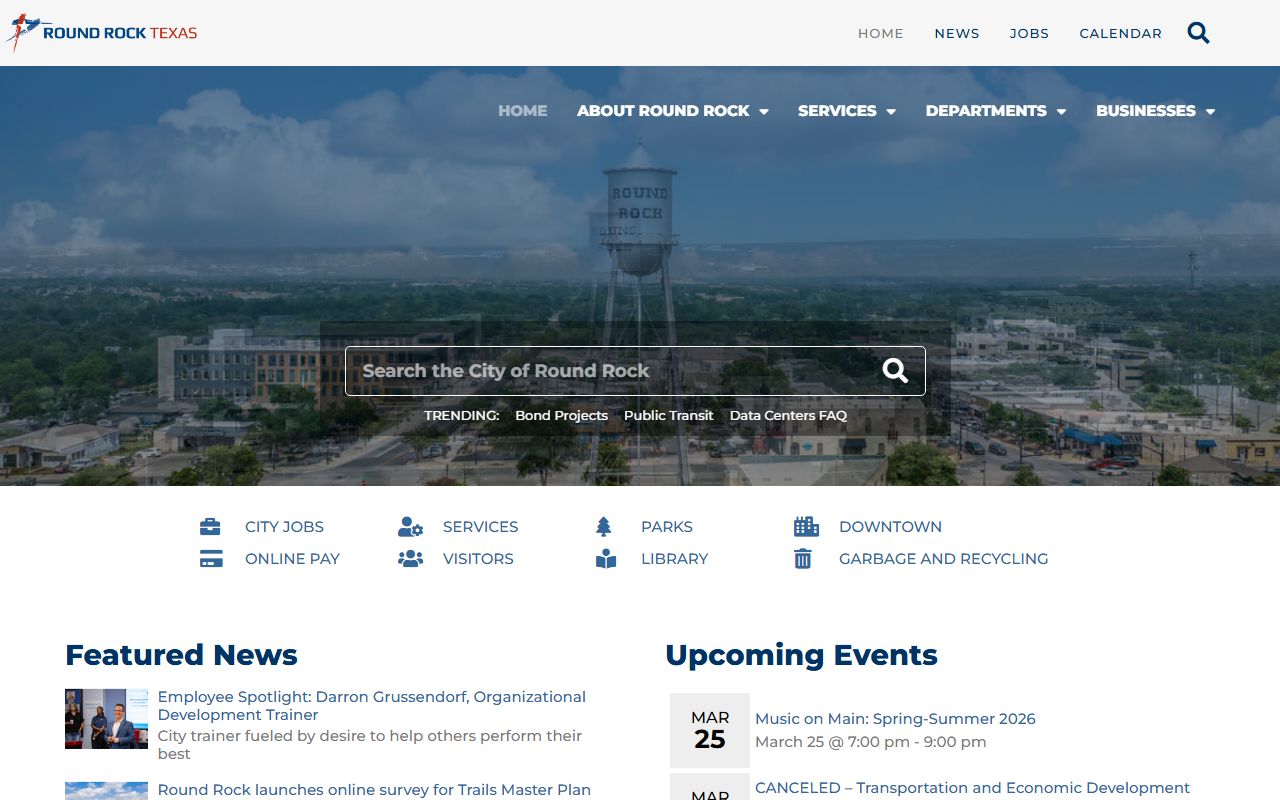Click the building icon beside Downtown
The width and height of the screenshot is (1280, 800).
(x=806, y=527)
